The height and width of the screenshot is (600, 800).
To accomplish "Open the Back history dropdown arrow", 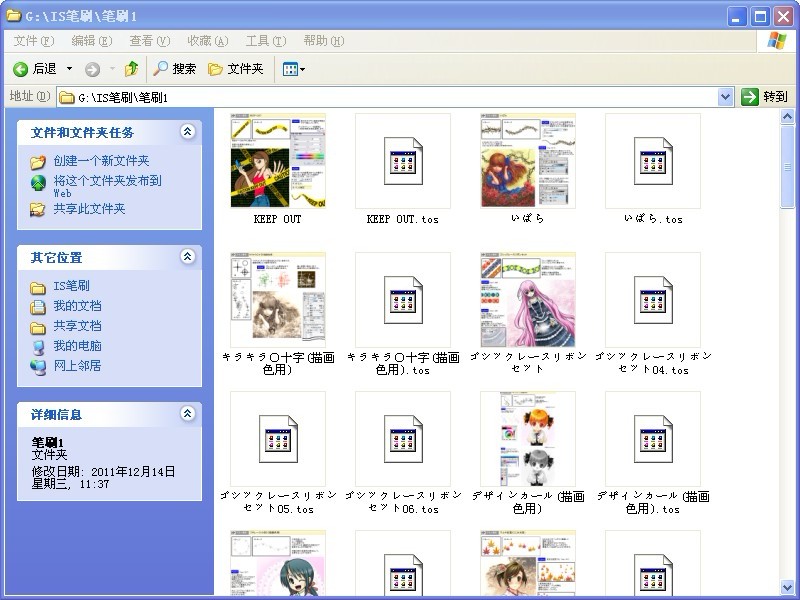I will (69, 69).
